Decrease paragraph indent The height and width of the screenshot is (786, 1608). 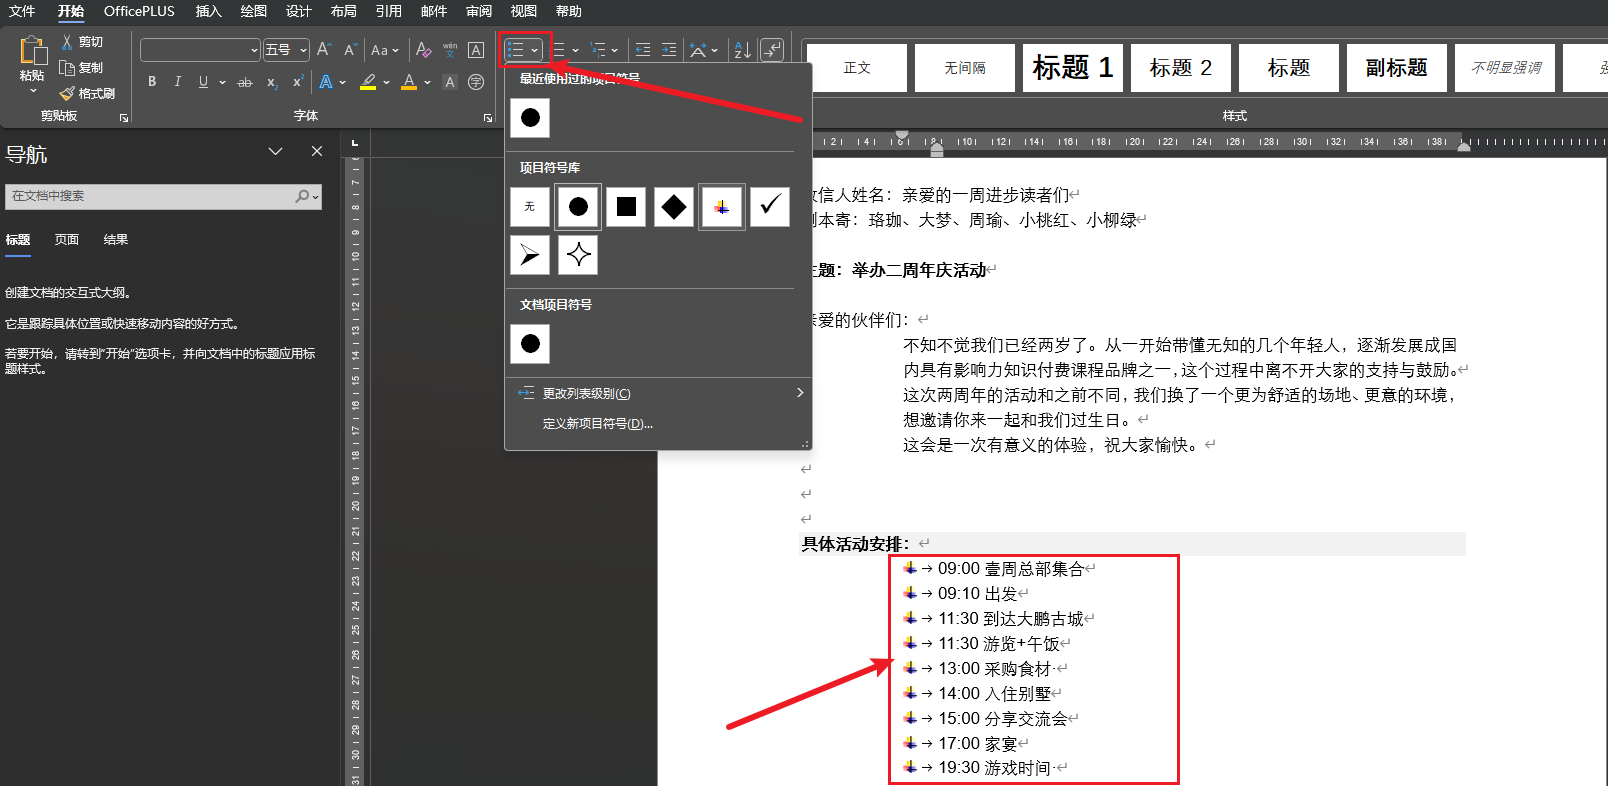(643, 49)
